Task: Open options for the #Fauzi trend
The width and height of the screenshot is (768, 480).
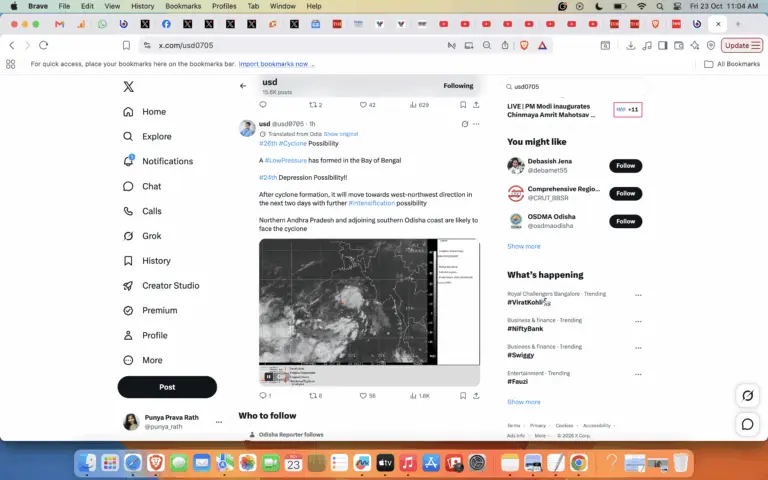Action: coord(638,375)
